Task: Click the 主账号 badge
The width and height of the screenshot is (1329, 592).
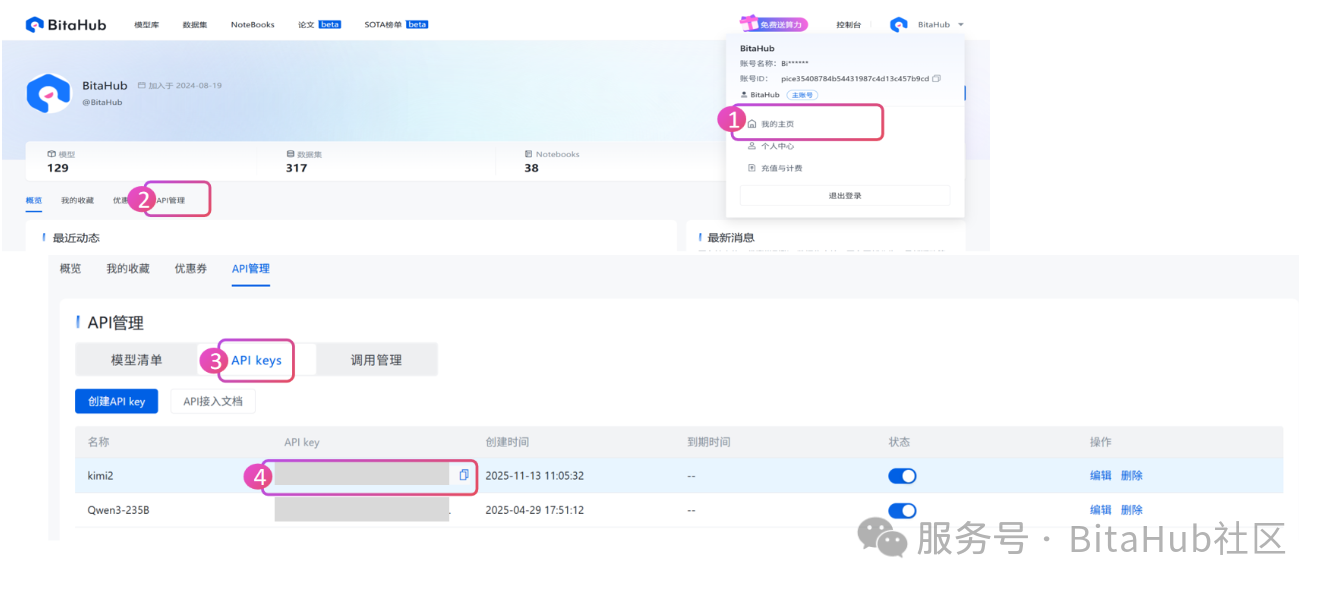Action: (x=802, y=95)
